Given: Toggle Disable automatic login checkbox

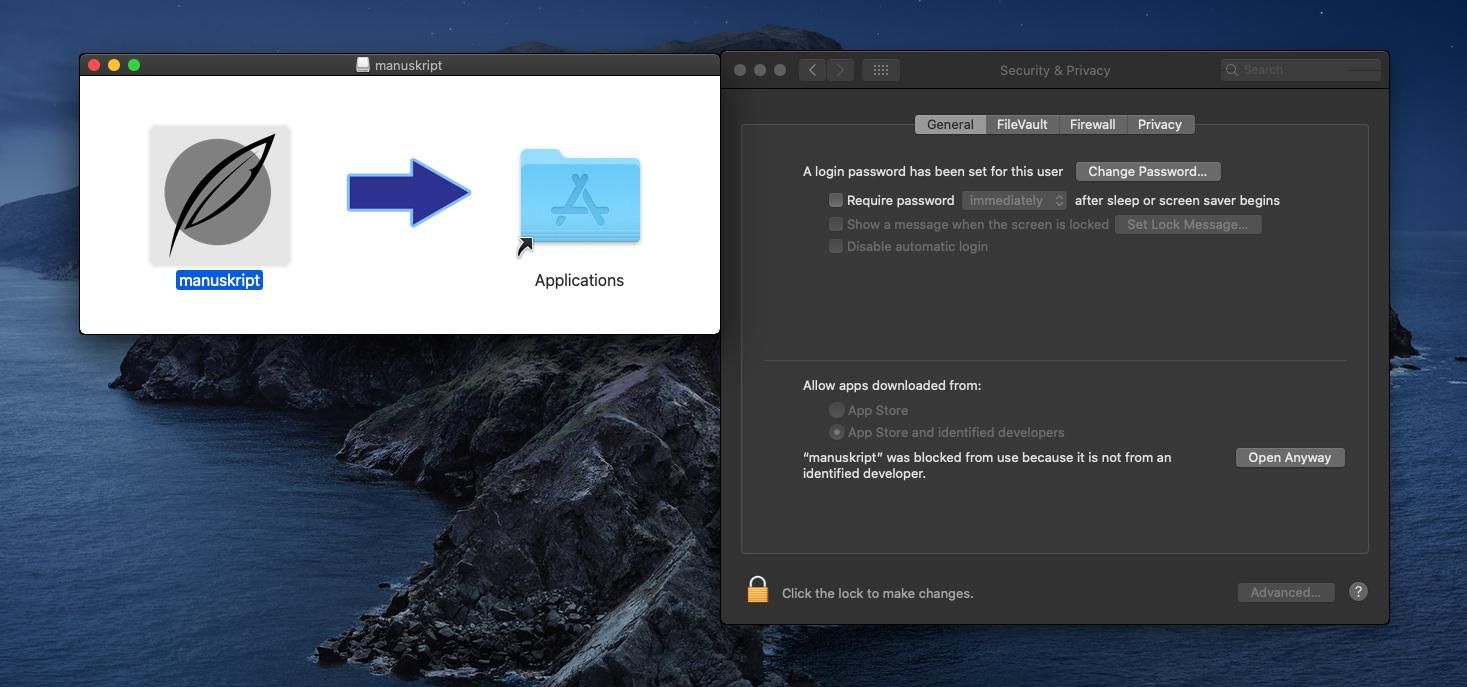Looking at the screenshot, I should point(836,246).
